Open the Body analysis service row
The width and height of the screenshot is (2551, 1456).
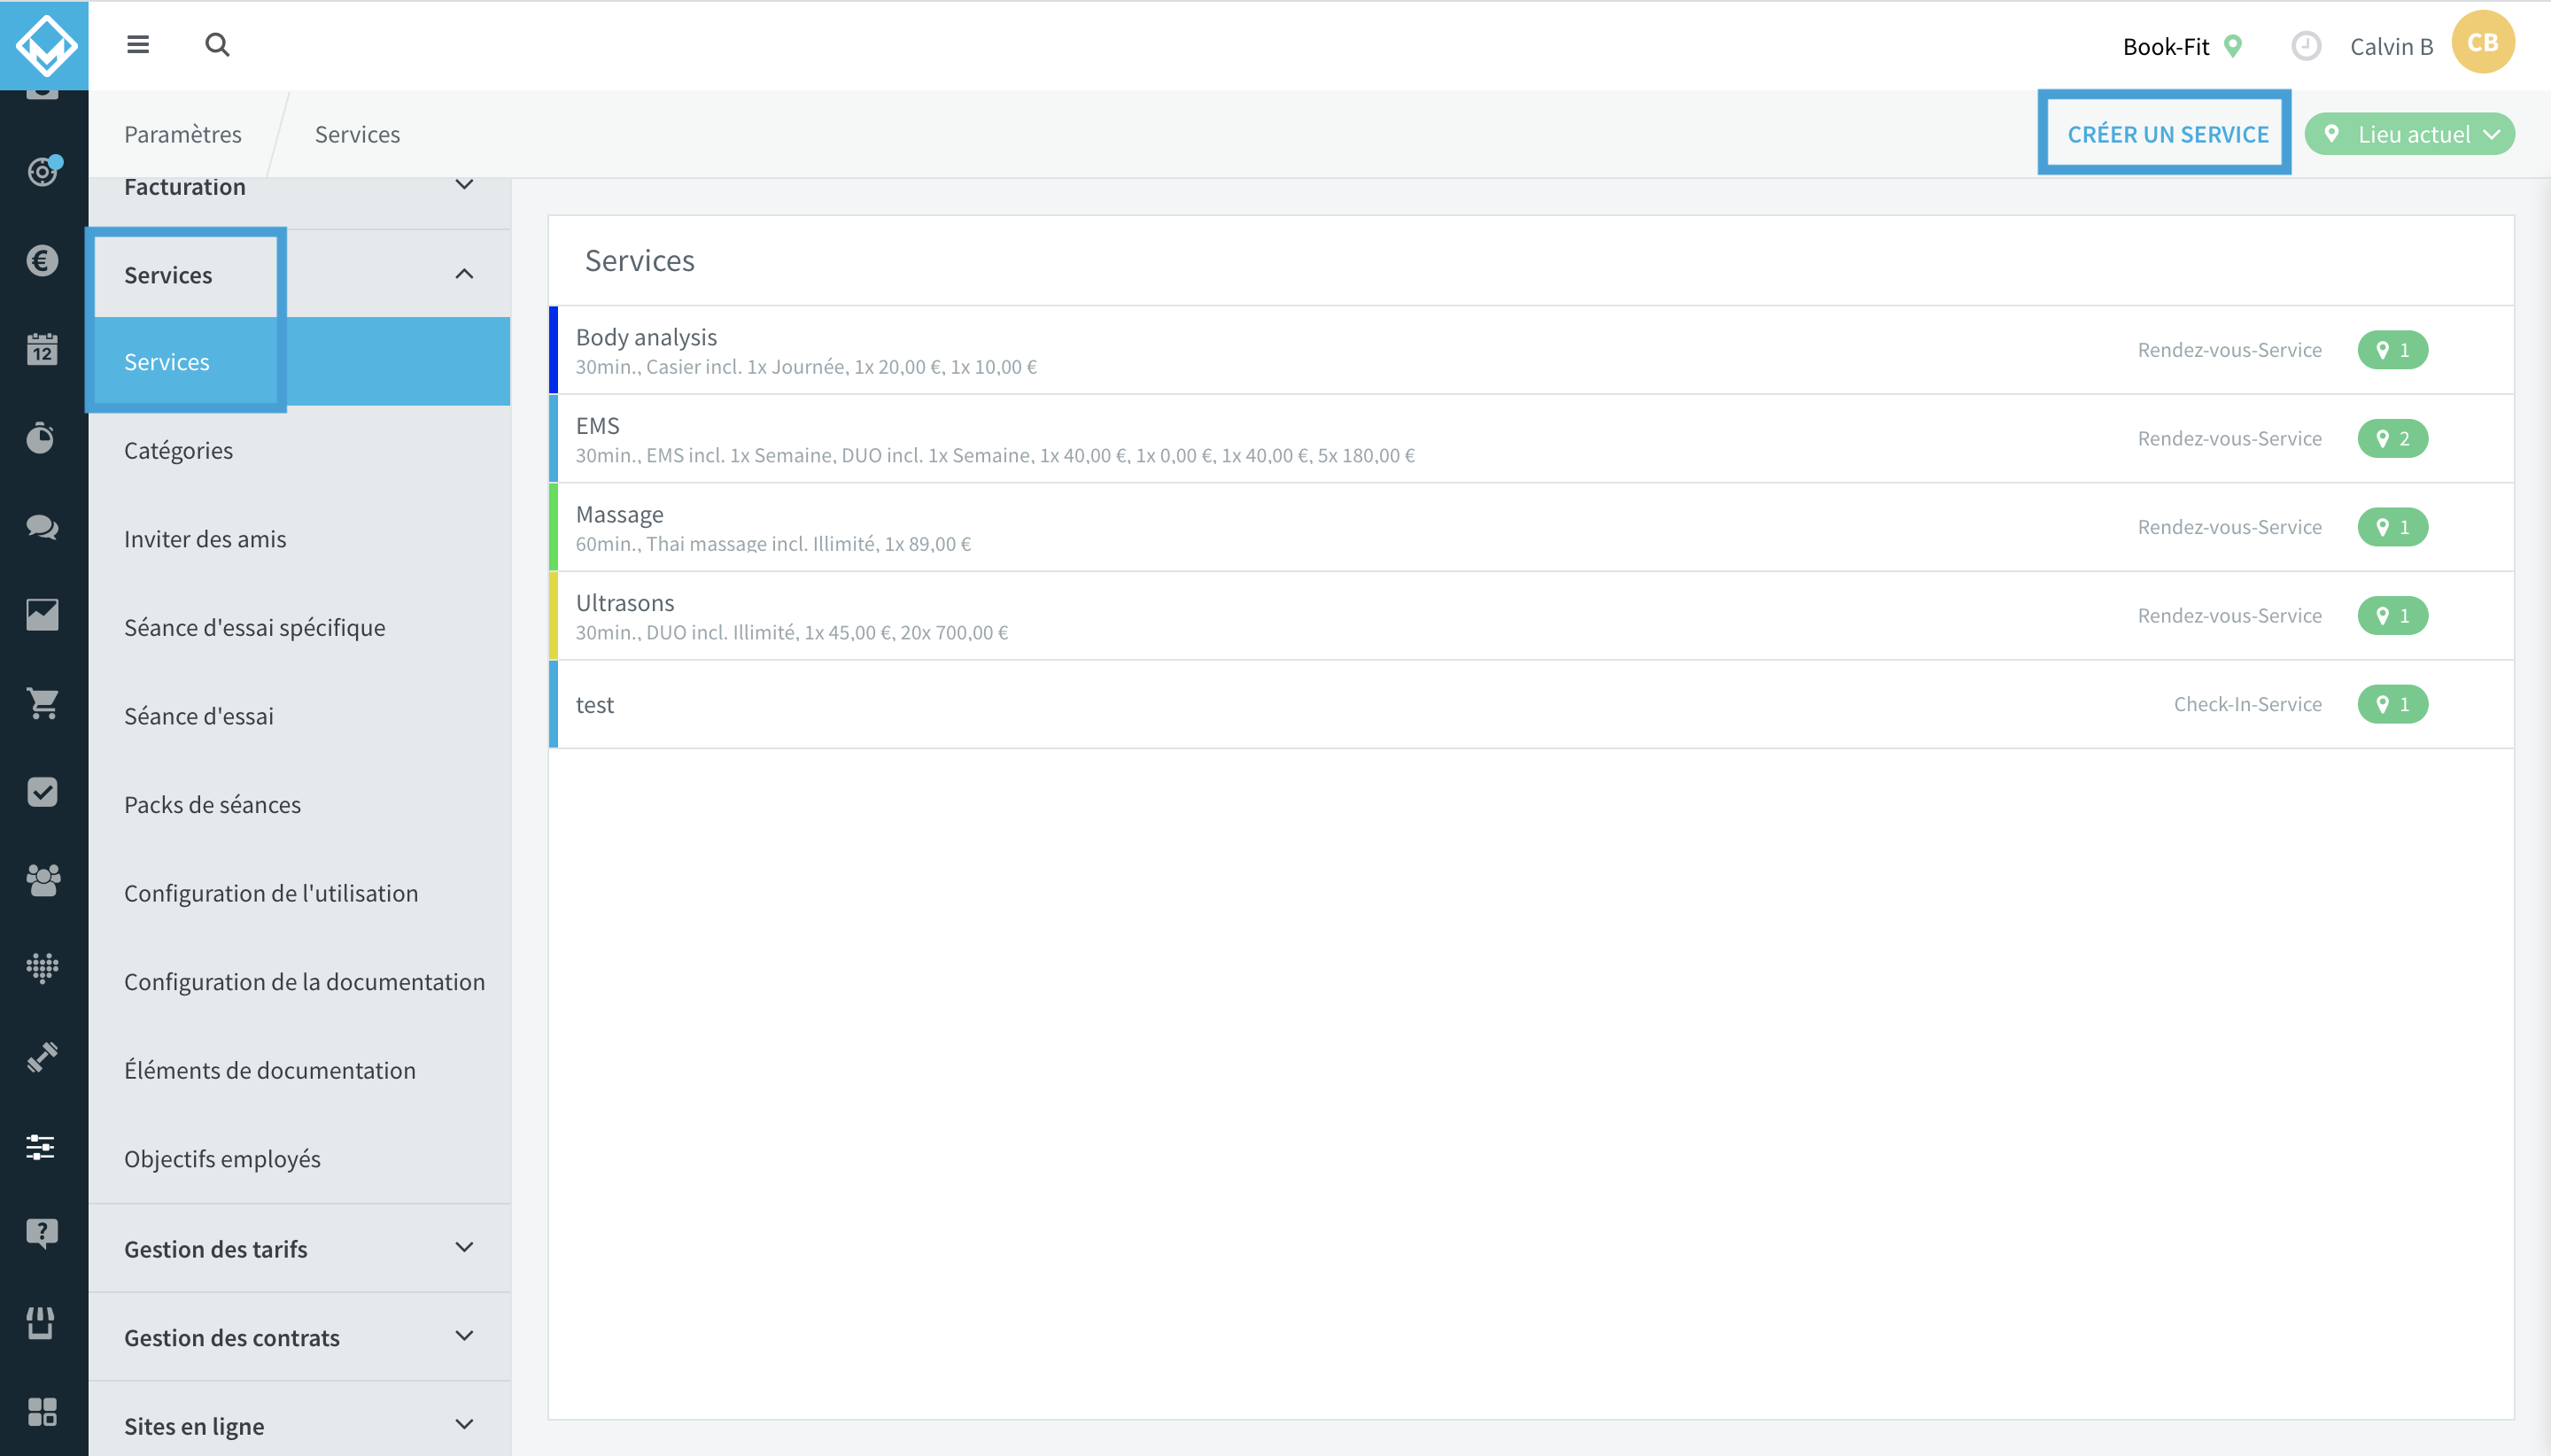pos(1531,350)
